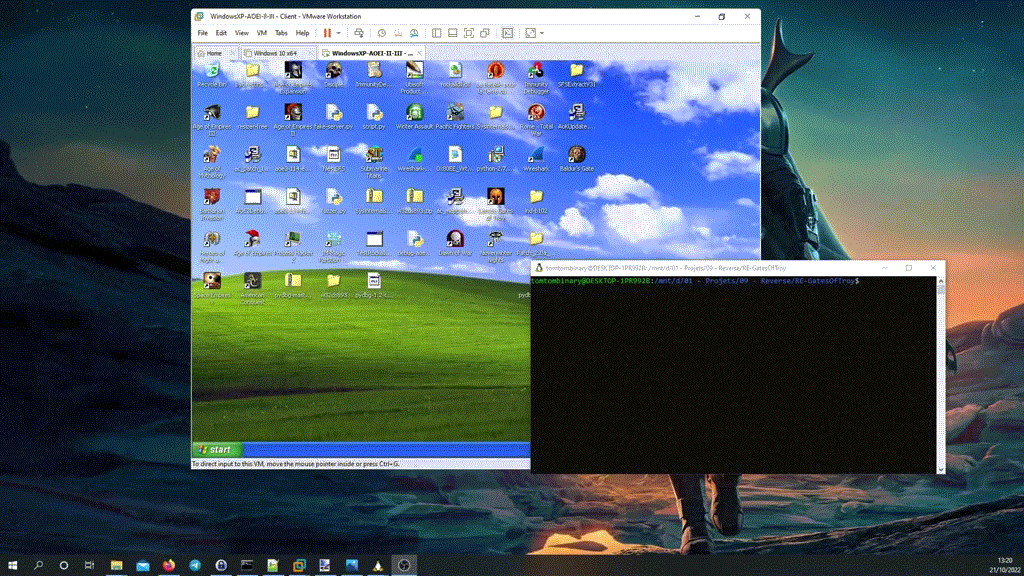Viewport: 1024px width, 576px height.
Task: Select the Baldur's Gate shortcut
Action: [x=577, y=159]
